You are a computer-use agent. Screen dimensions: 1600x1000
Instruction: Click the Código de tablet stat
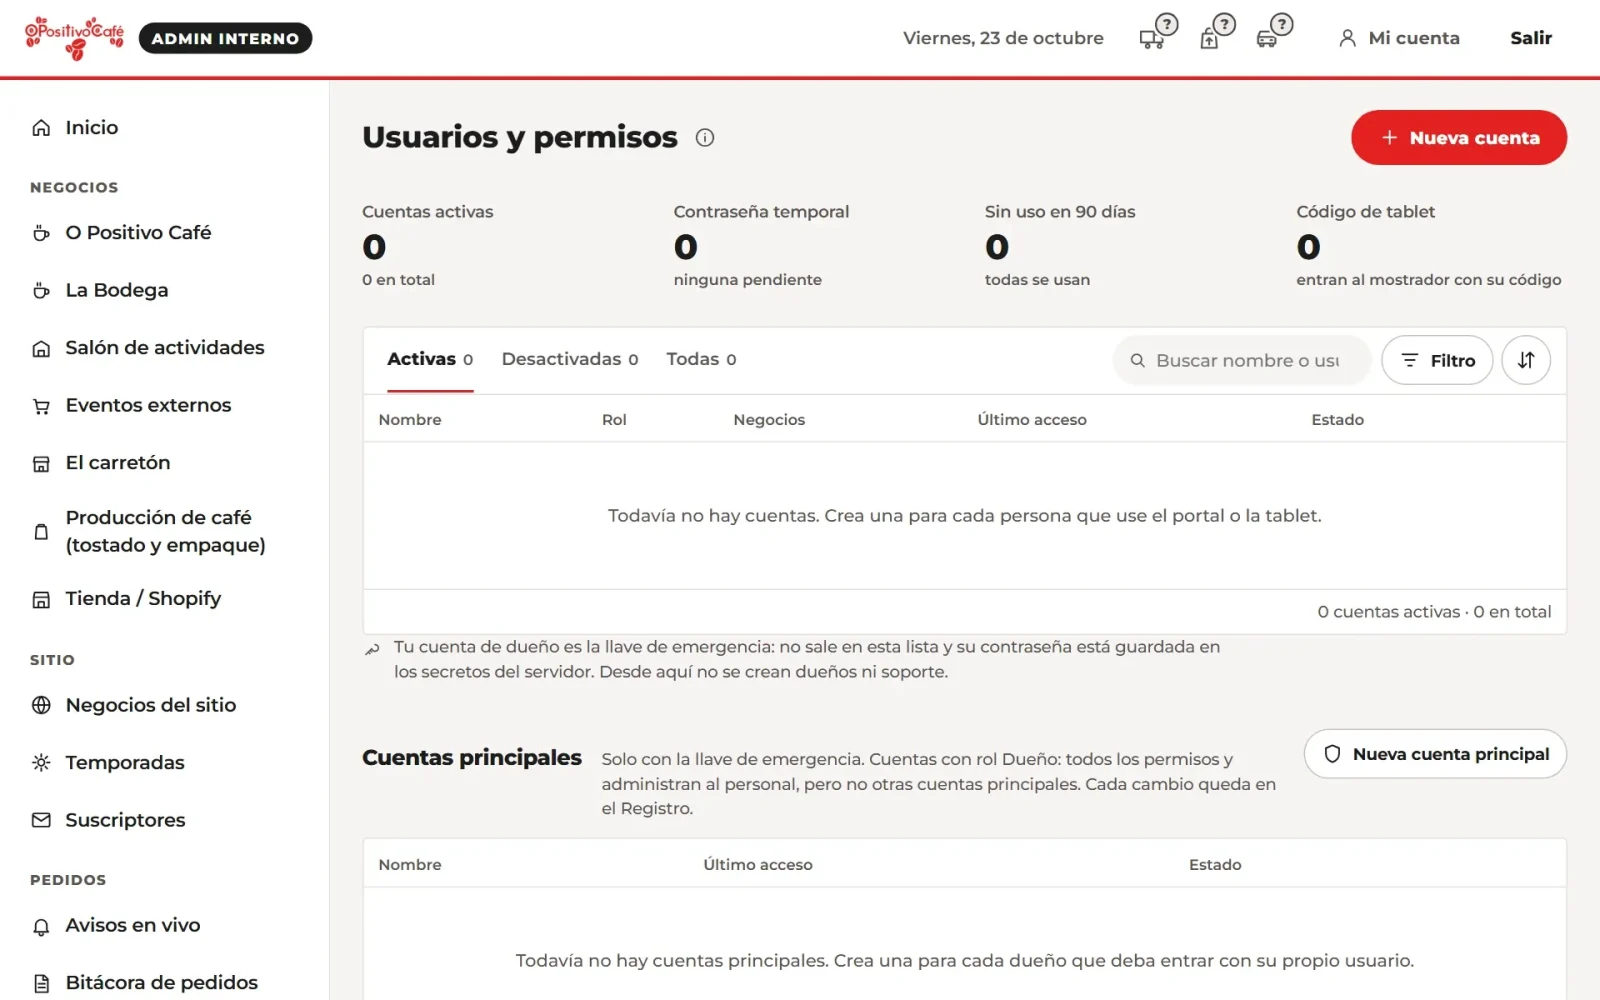pyautogui.click(x=1429, y=246)
